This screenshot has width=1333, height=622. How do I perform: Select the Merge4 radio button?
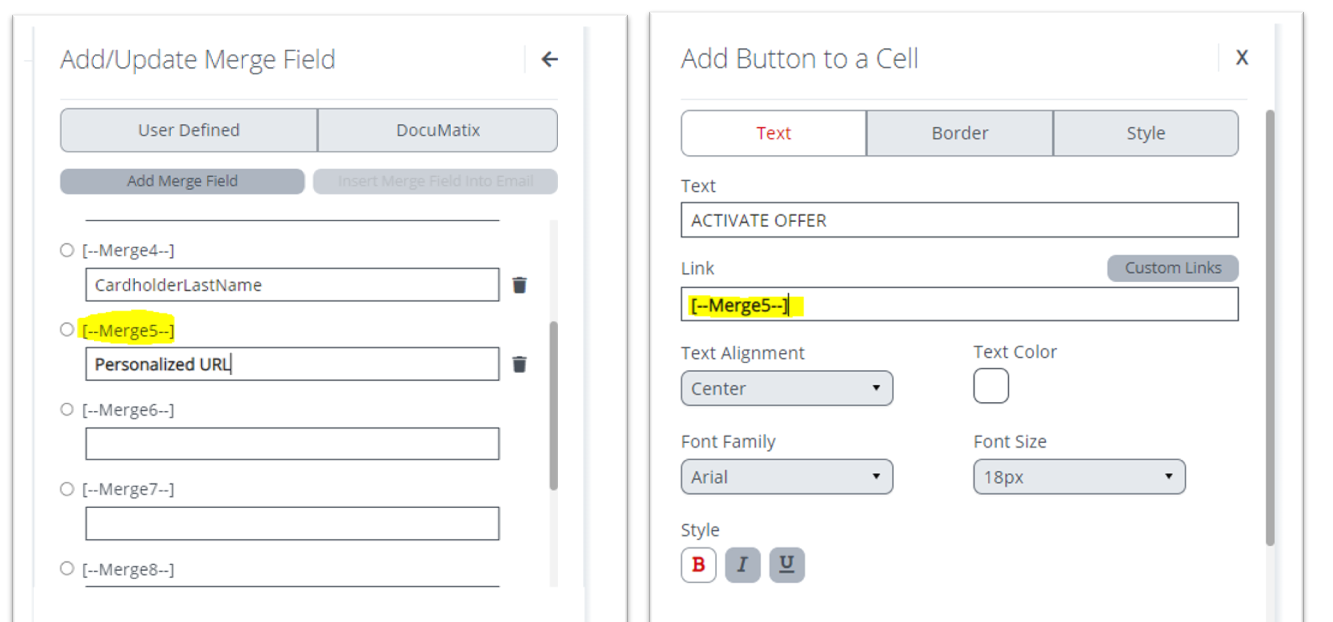pyautogui.click(x=67, y=250)
